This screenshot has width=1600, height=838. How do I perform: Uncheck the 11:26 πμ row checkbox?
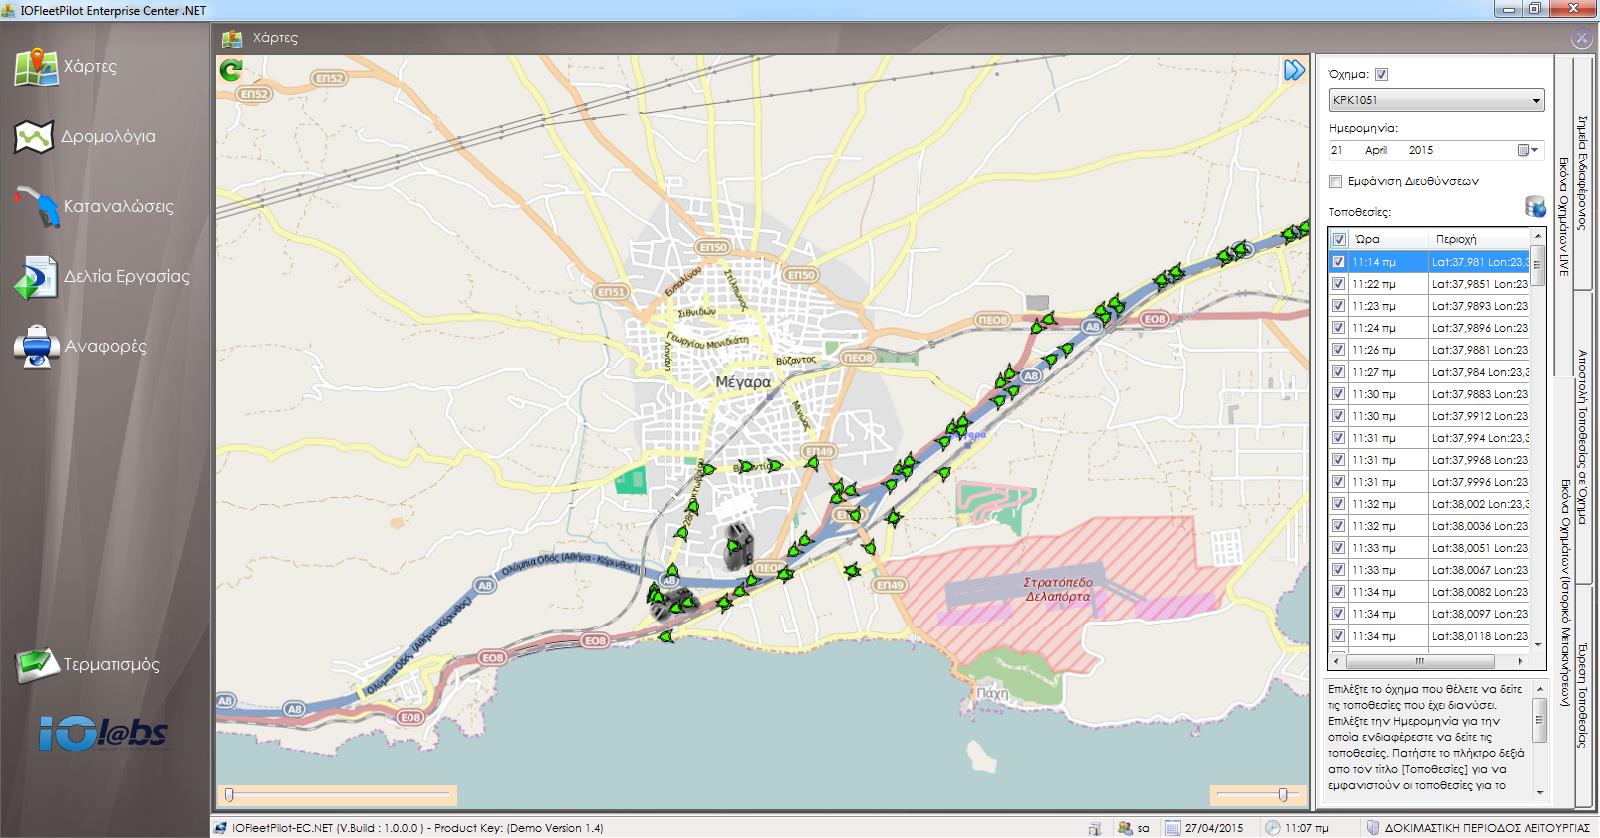tap(1338, 350)
